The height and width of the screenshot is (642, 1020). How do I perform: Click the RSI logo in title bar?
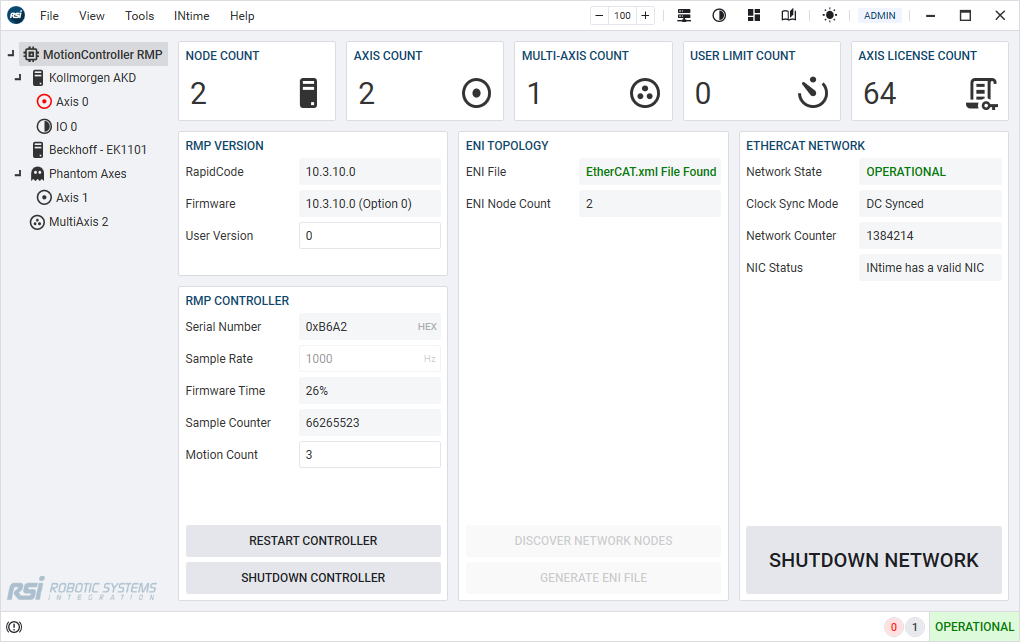pos(16,16)
